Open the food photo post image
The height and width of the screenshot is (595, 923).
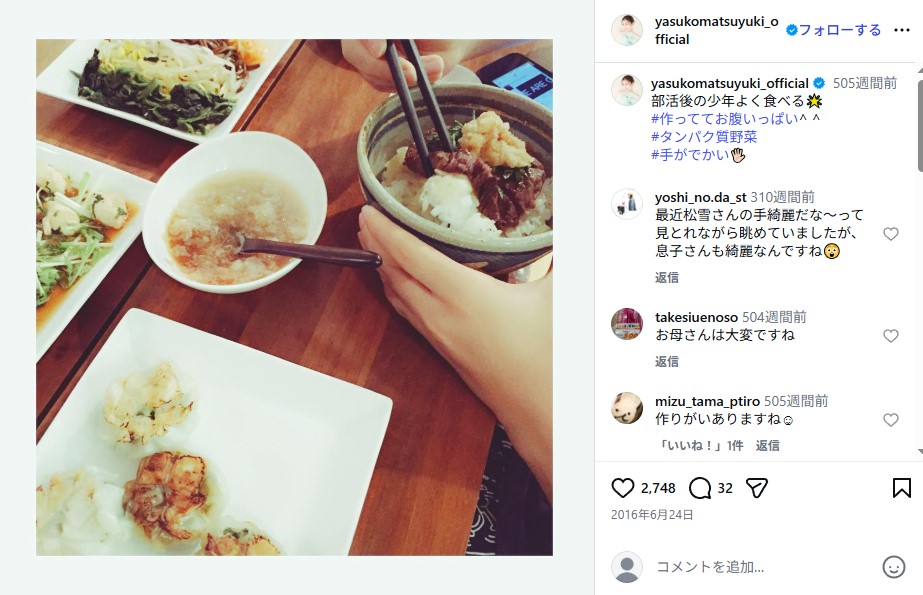pyautogui.click(x=294, y=297)
